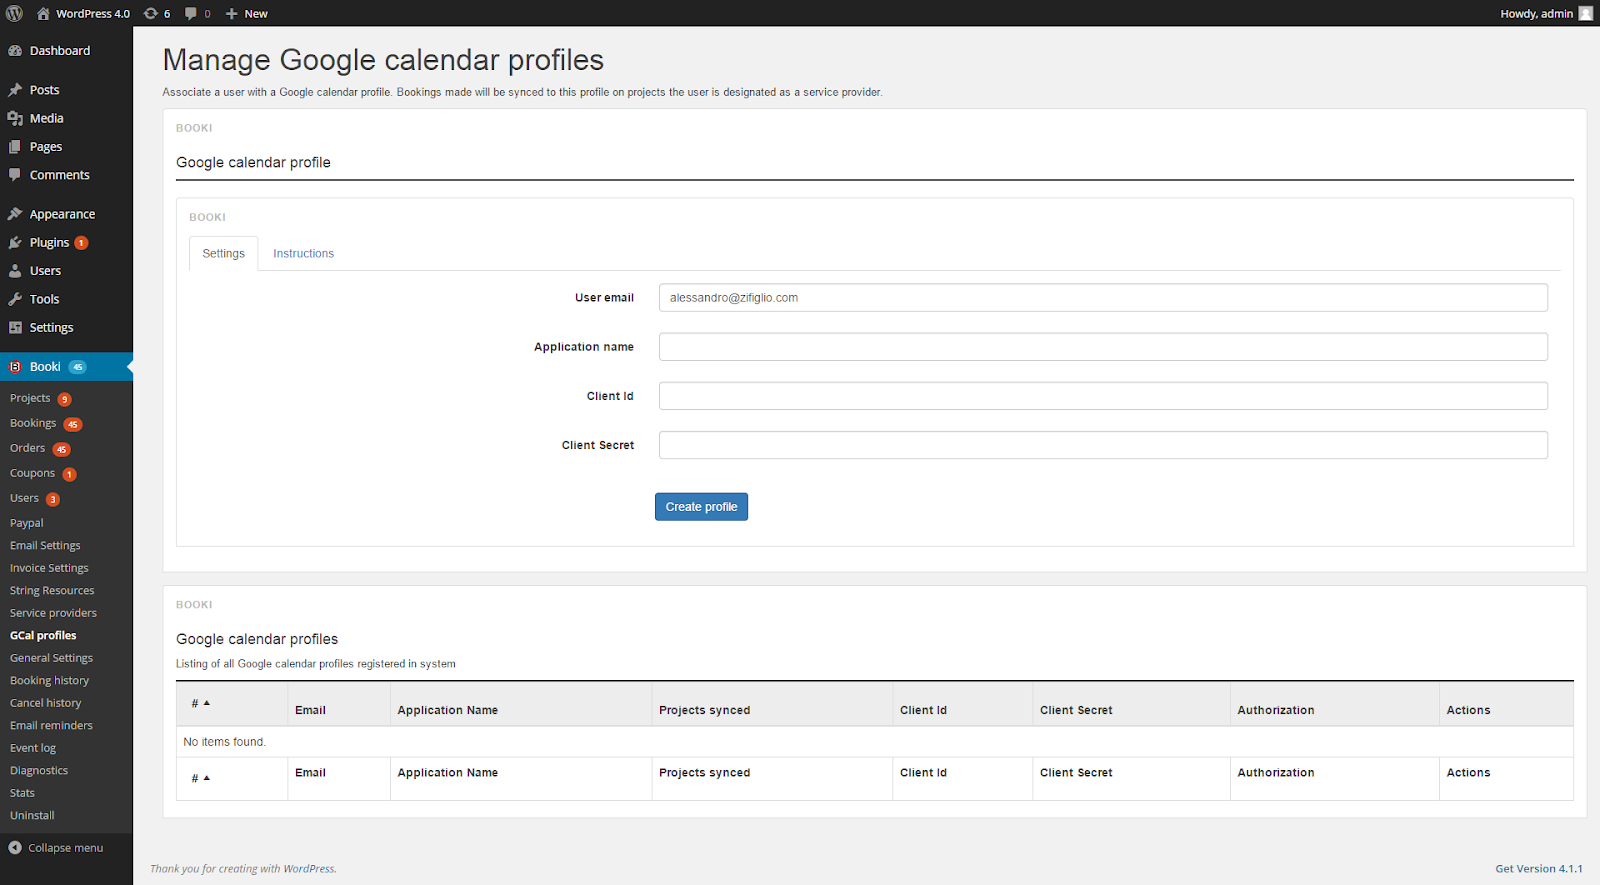Click the Email column header in table
This screenshot has height=885, width=1600.
(310, 710)
